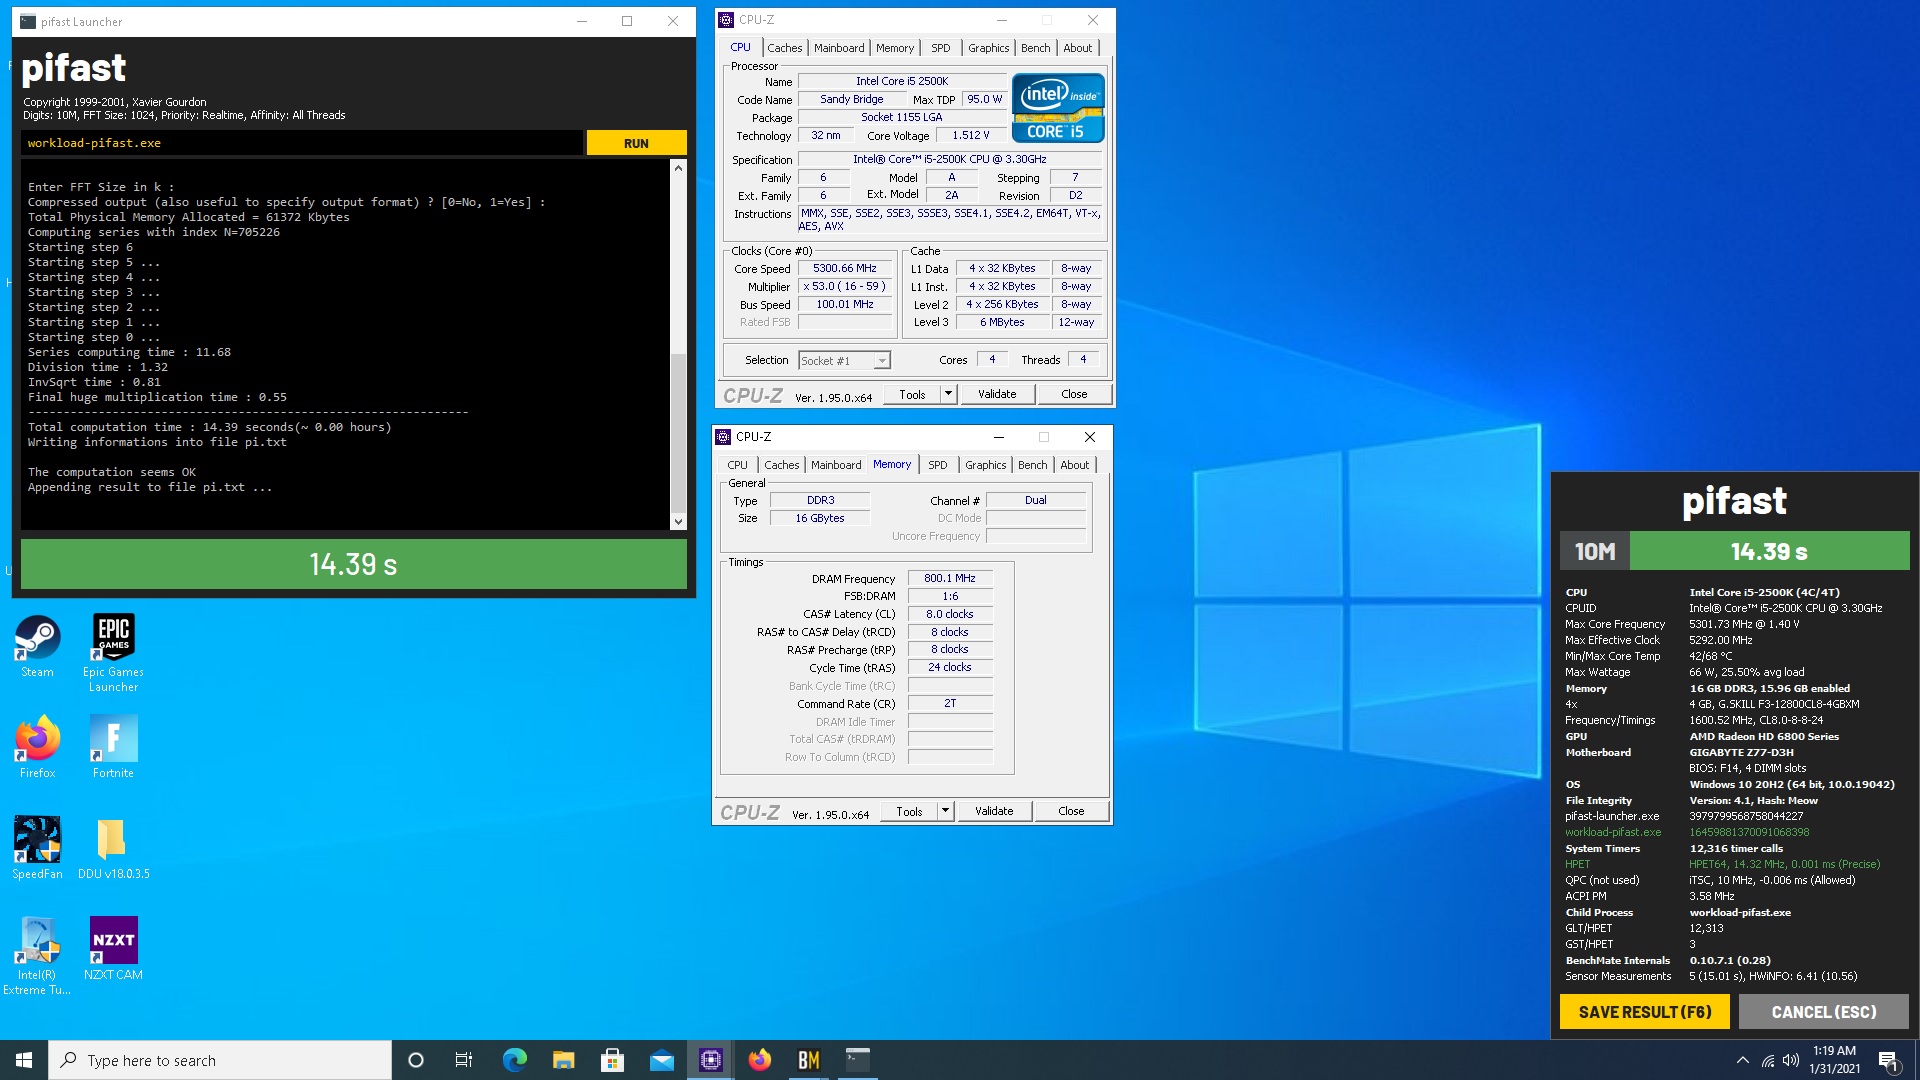
Task: Open the notification Action Center icon
Action: pyautogui.click(x=1888, y=1060)
